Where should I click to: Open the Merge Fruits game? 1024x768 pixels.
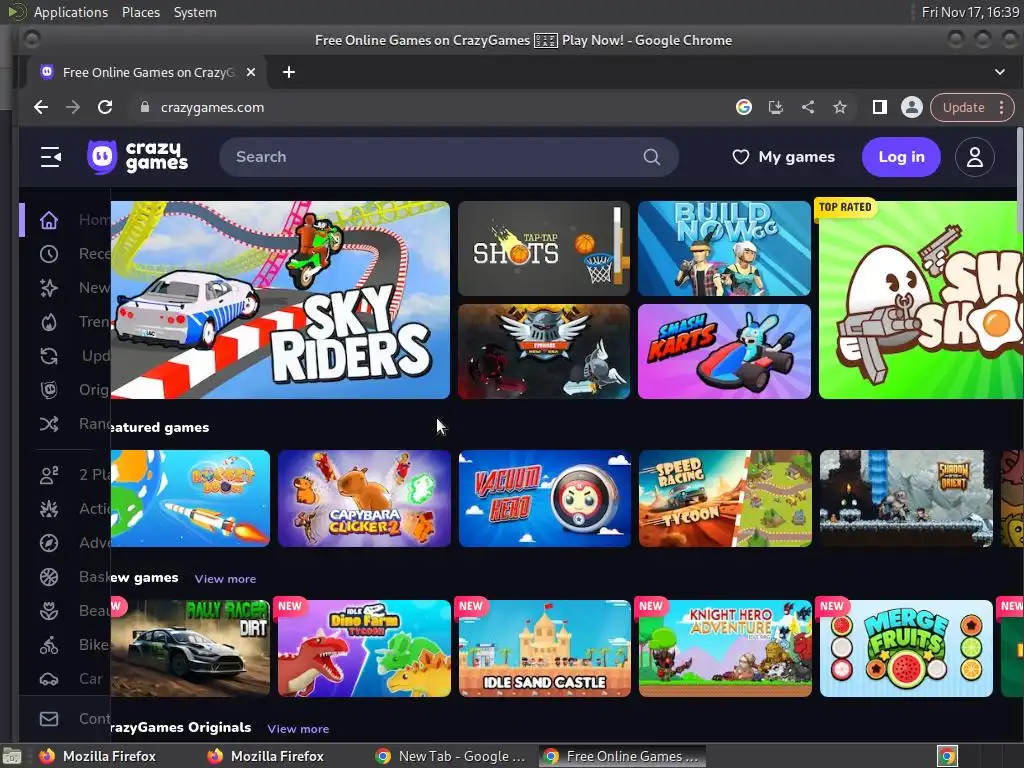pyautogui.click(x=906, y=648)
